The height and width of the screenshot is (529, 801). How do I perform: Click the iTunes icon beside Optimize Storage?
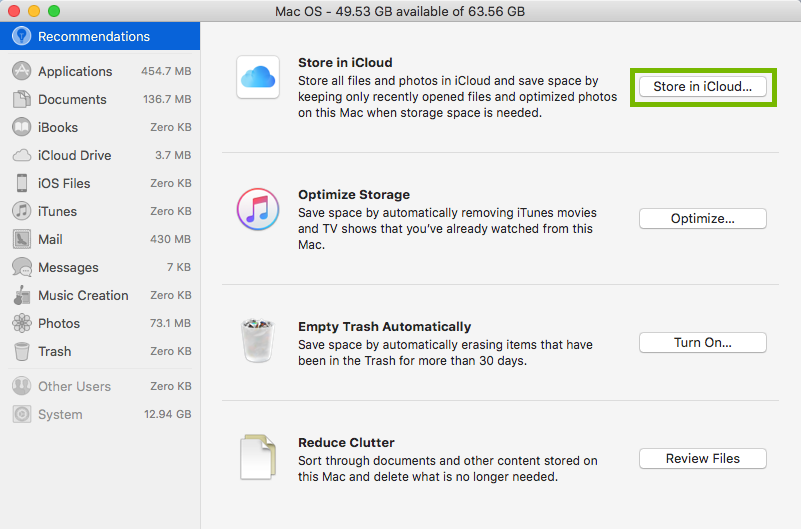pyautogui.click(x=258, y=209)
